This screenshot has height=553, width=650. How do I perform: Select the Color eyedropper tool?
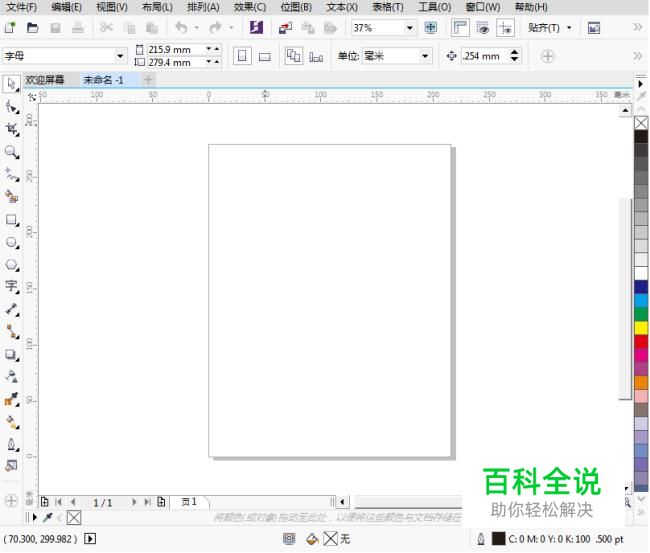click(x=12, y=400)
